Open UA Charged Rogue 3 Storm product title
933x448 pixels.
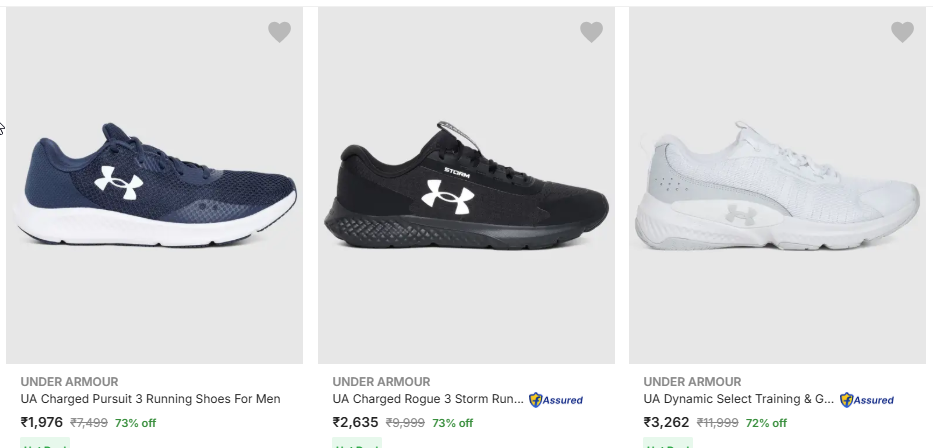tap(428, 399)
